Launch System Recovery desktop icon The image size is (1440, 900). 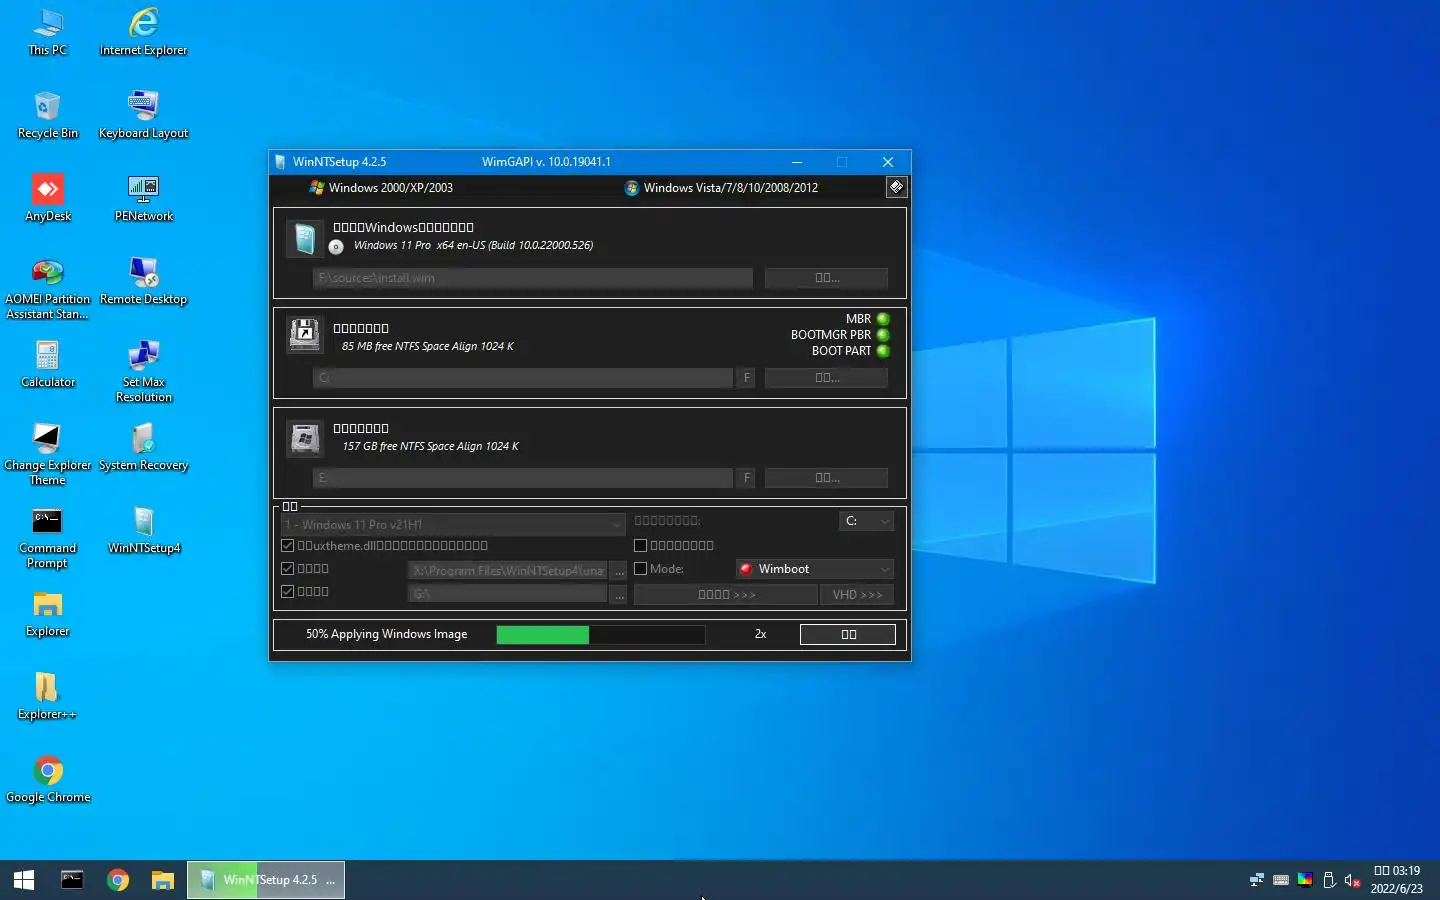coord(143,448)
